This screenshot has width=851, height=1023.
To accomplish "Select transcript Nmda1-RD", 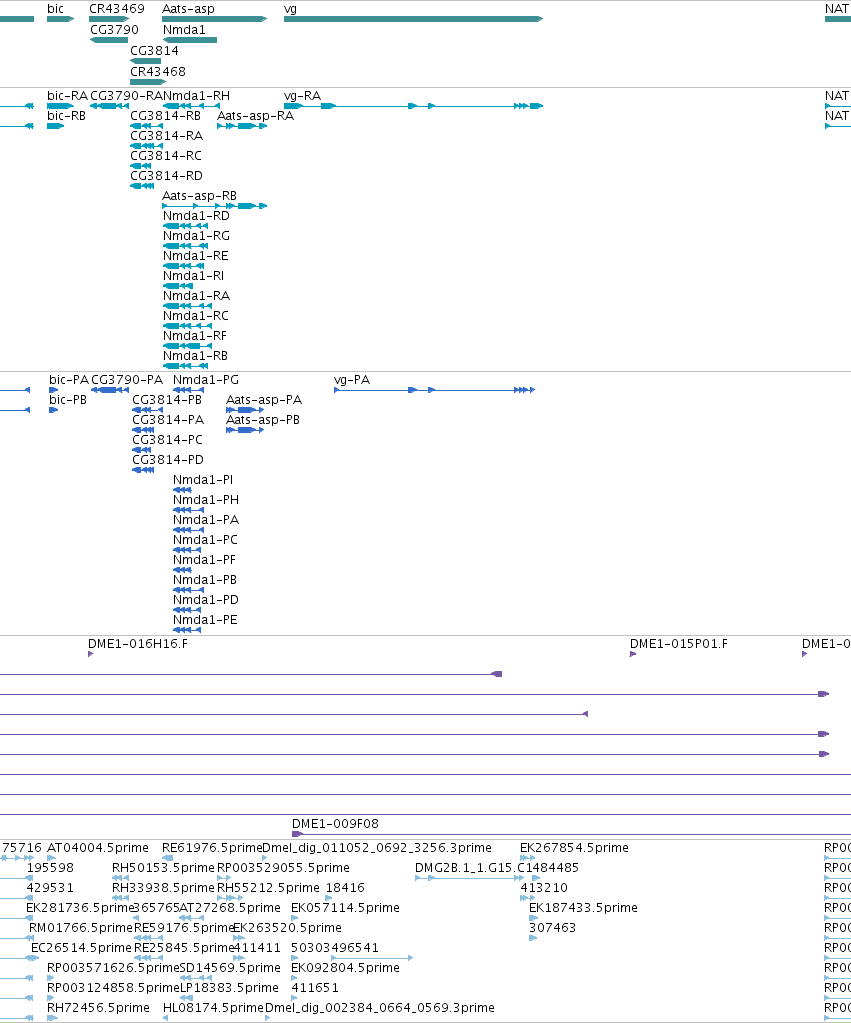I will (185, 226).
